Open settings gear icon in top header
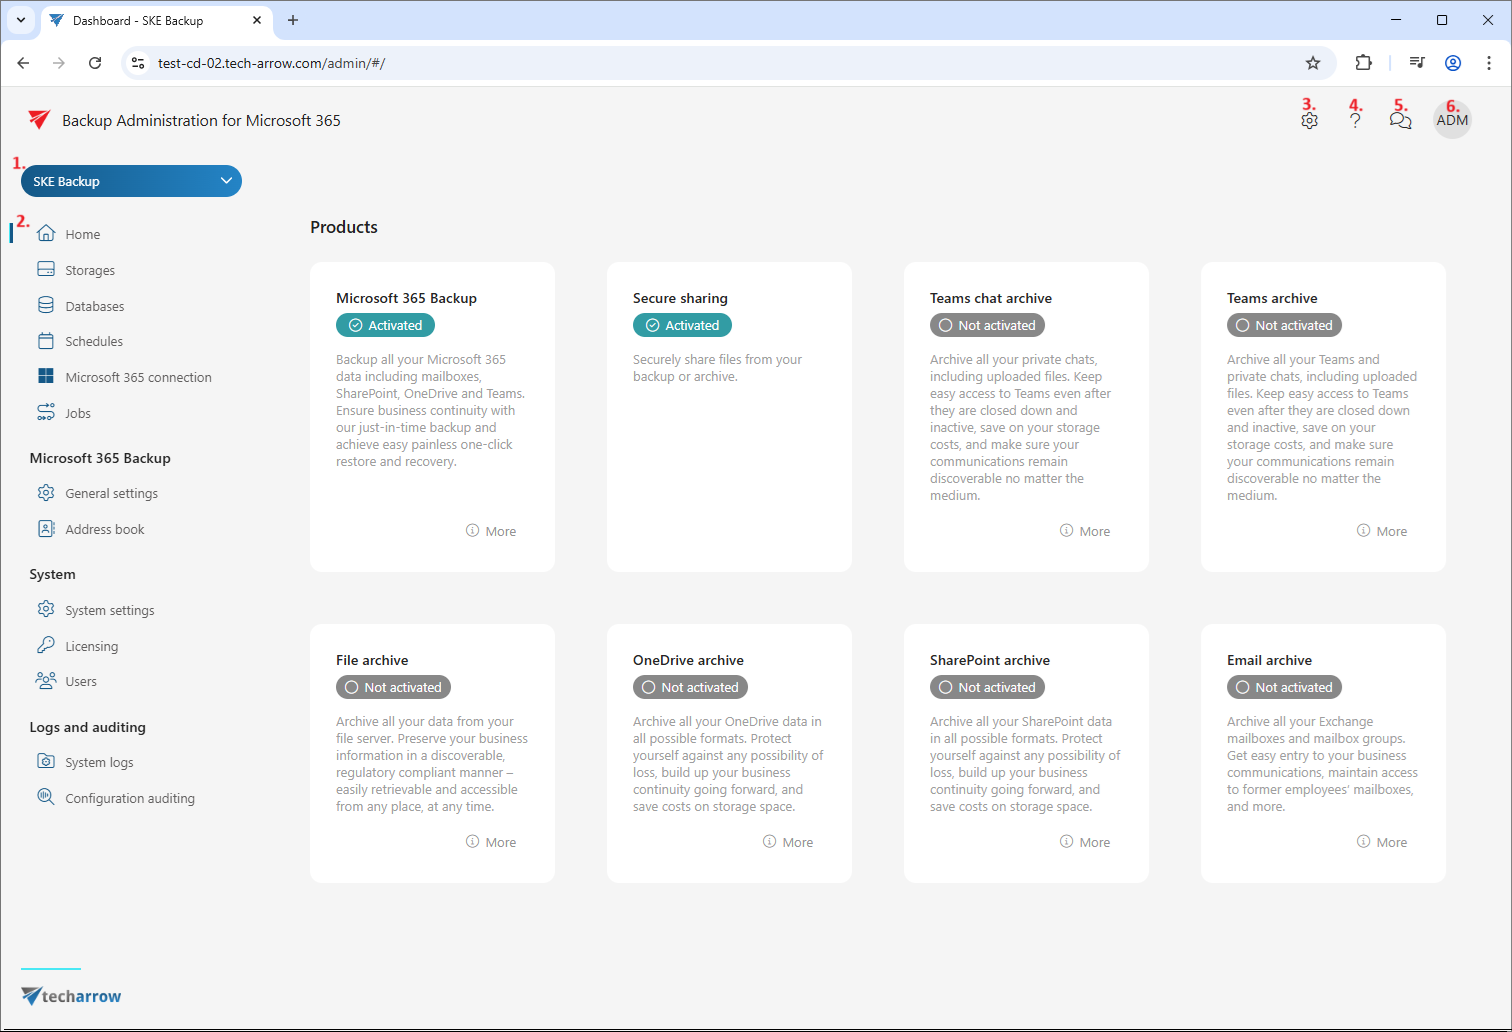 pos(1309,121)
